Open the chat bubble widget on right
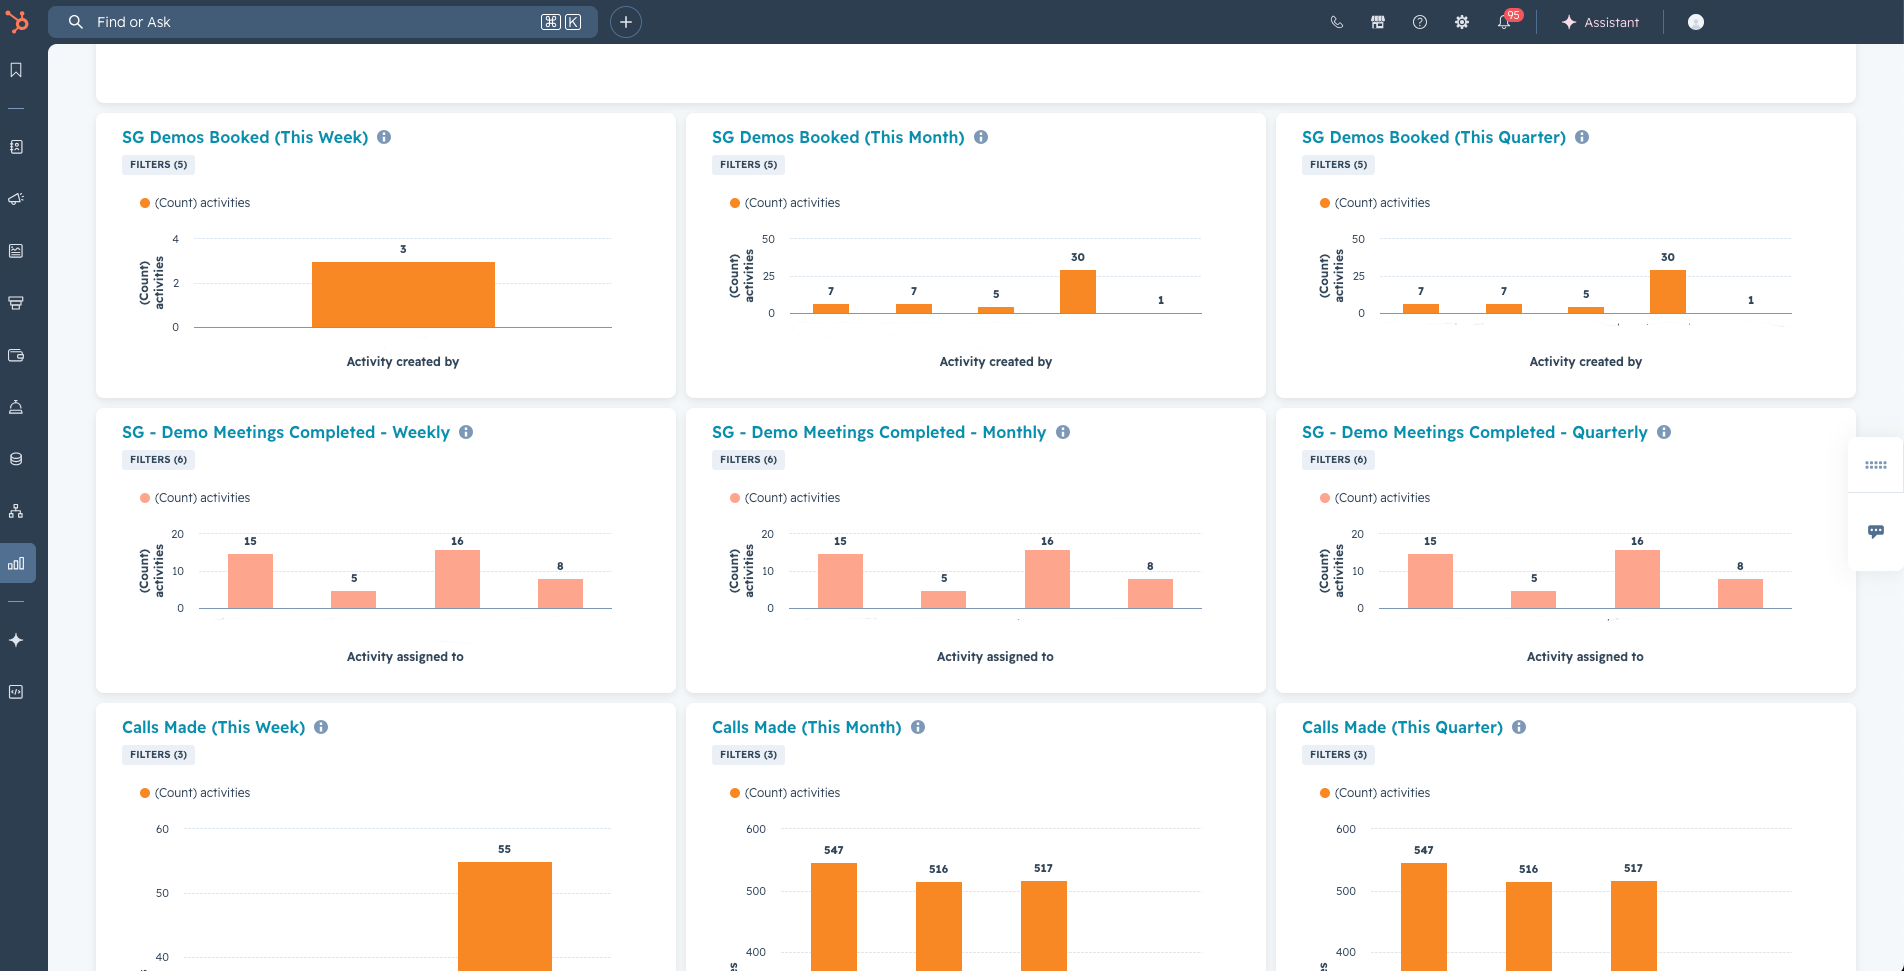1904x971 pixels. (1875, 531)
